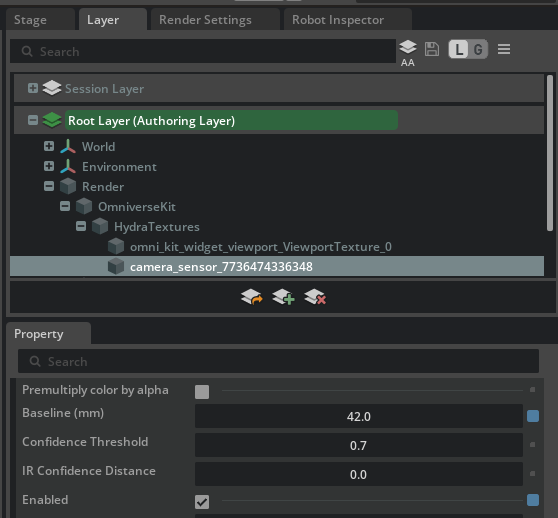
Task: Uncheck the Enabled checkbox
Action: click(x=202, y=502)
